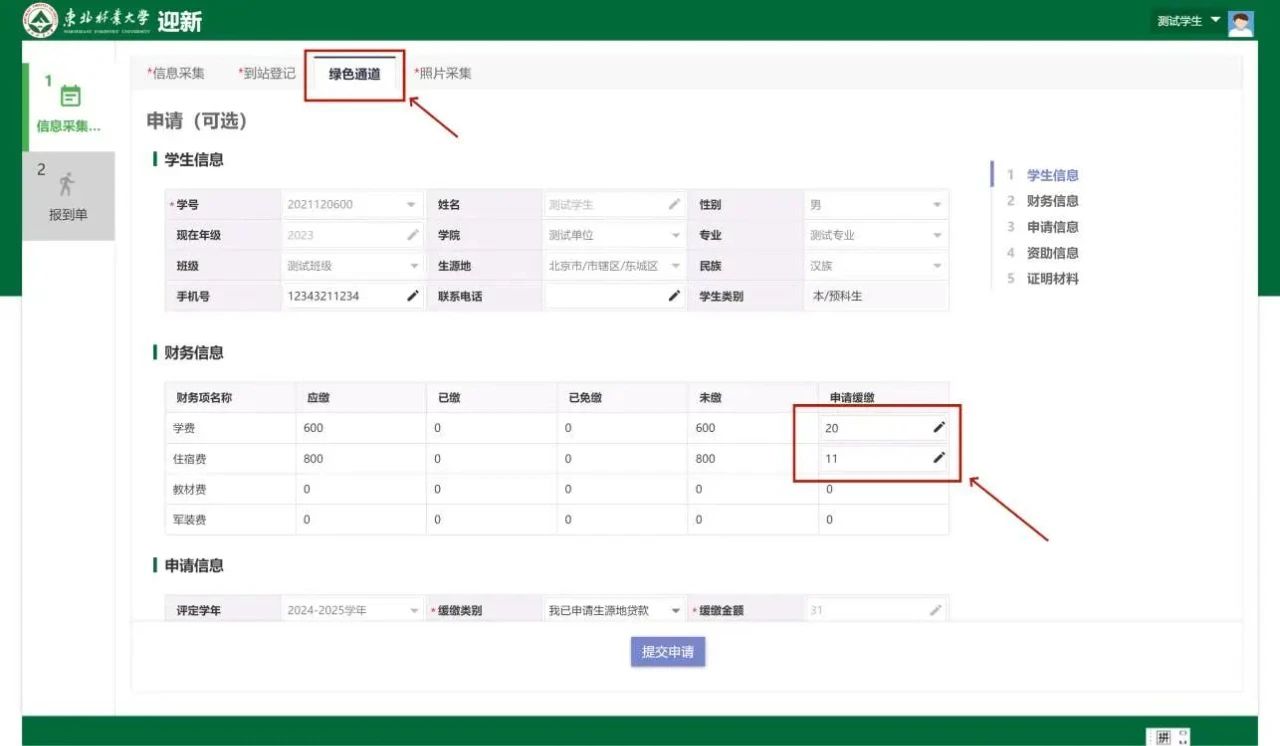
Task: Click the 提交申请 submit button
Action: click(668, 651)
